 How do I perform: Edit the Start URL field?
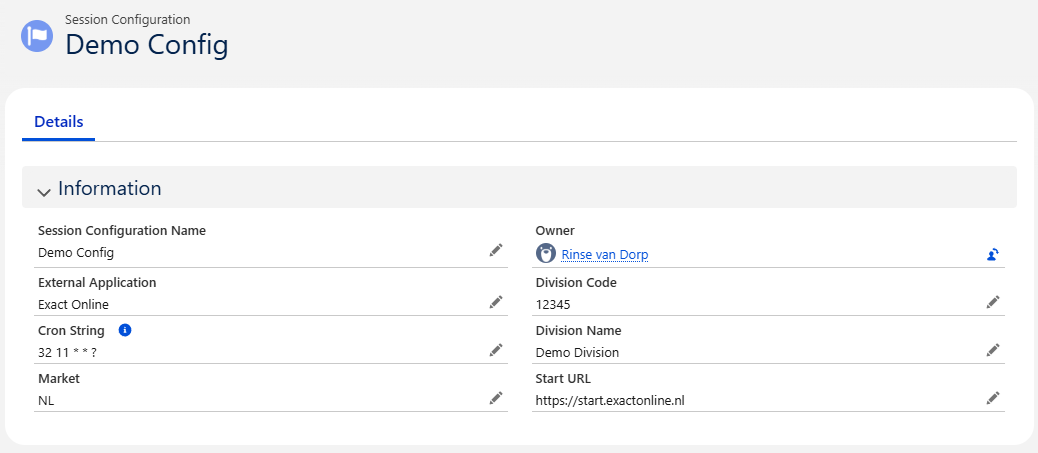pos(992,398)
